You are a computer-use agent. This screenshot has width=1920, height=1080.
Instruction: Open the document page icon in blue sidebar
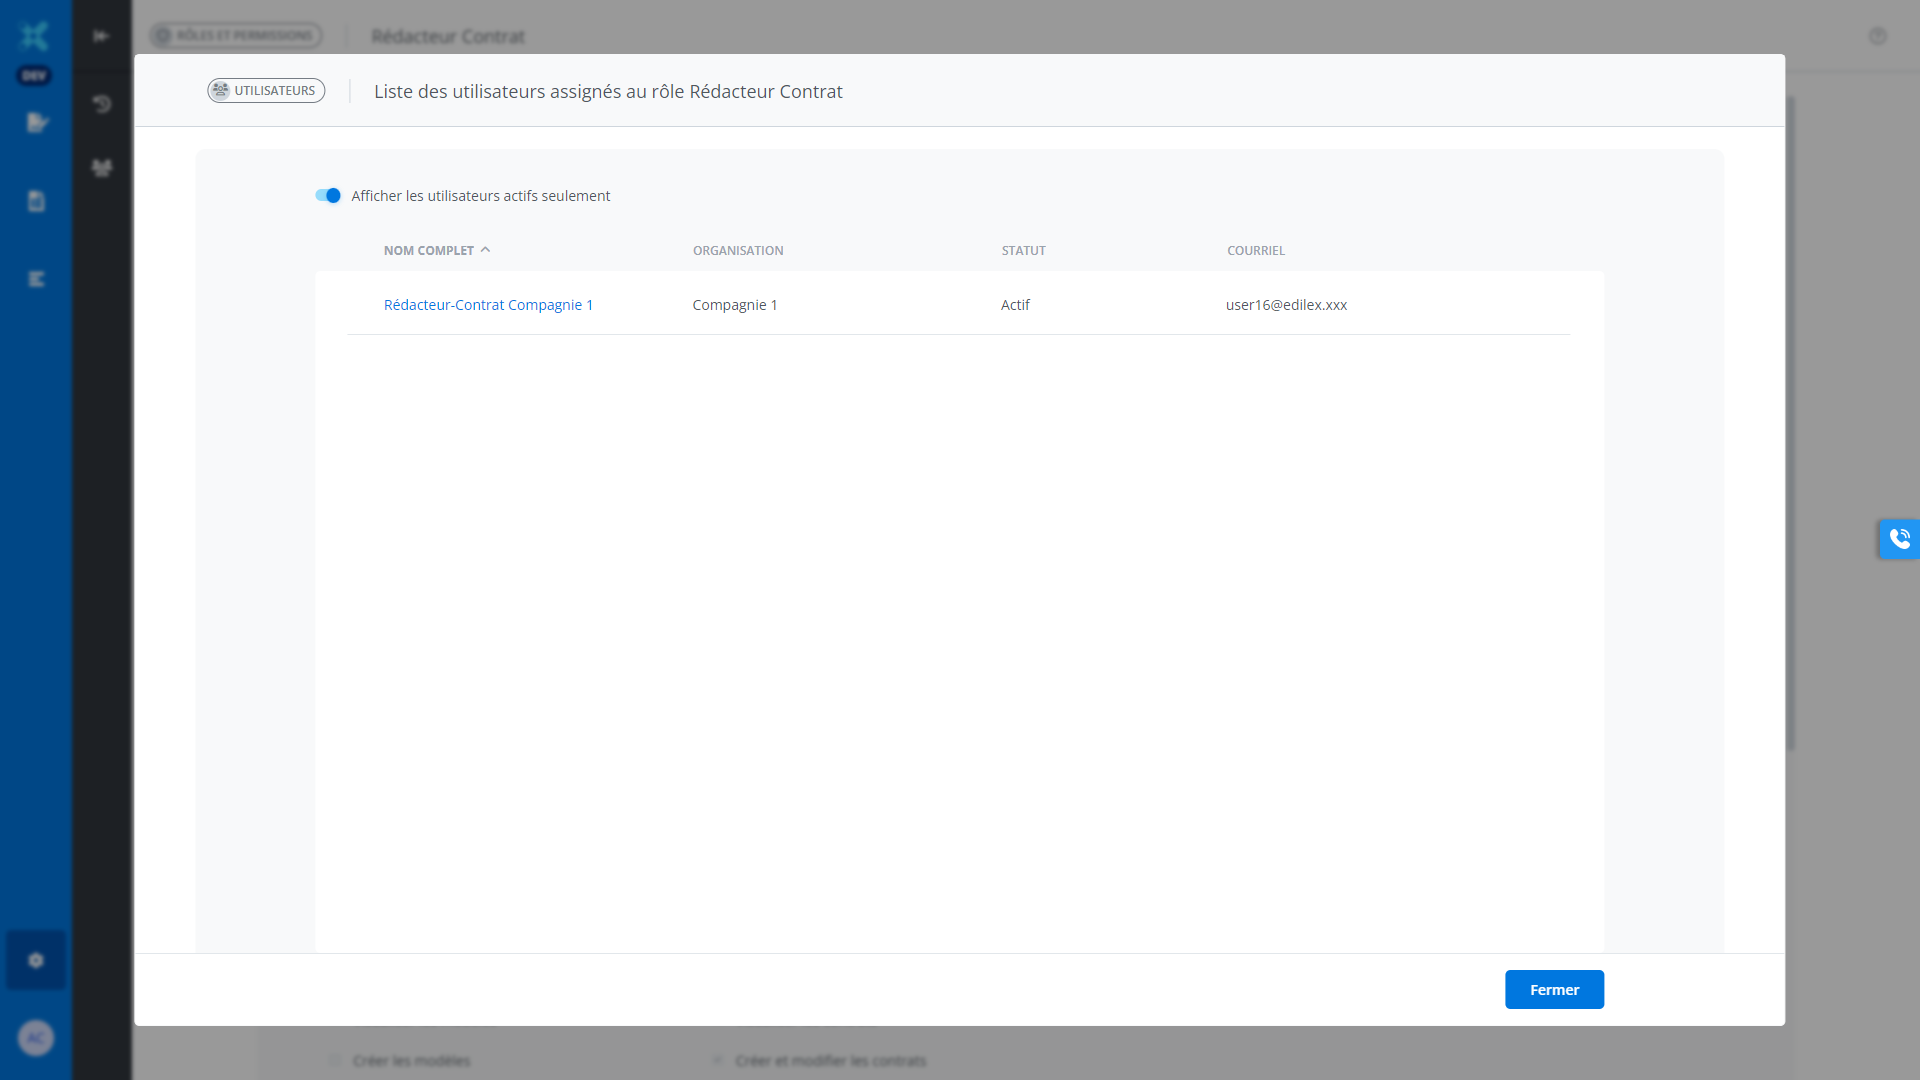37,201
